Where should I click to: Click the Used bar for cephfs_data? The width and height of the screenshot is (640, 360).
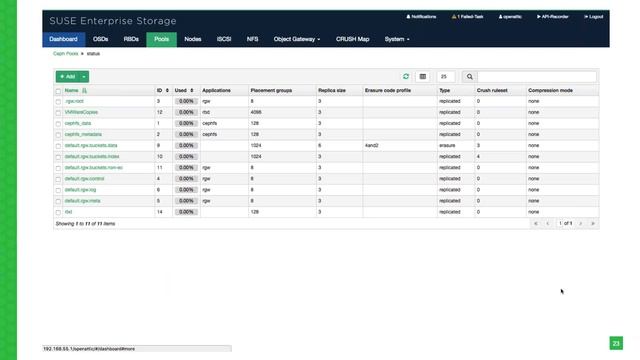(186, 123)
